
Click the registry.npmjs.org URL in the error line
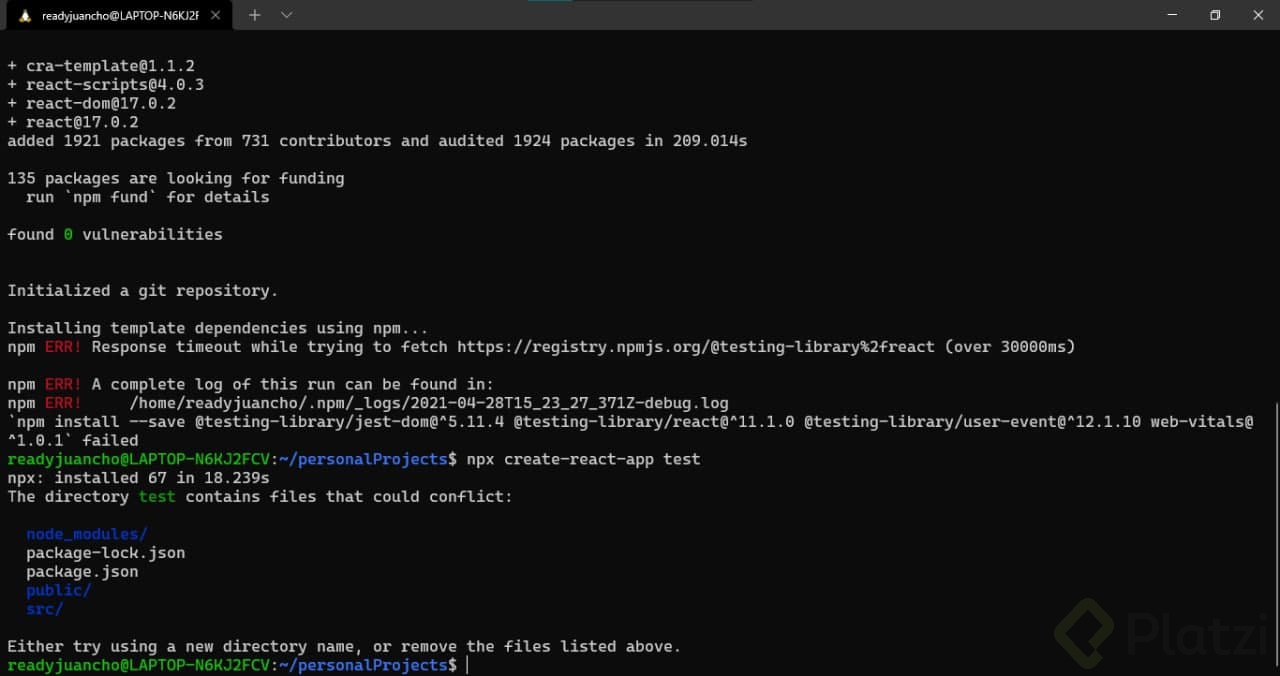696,347
